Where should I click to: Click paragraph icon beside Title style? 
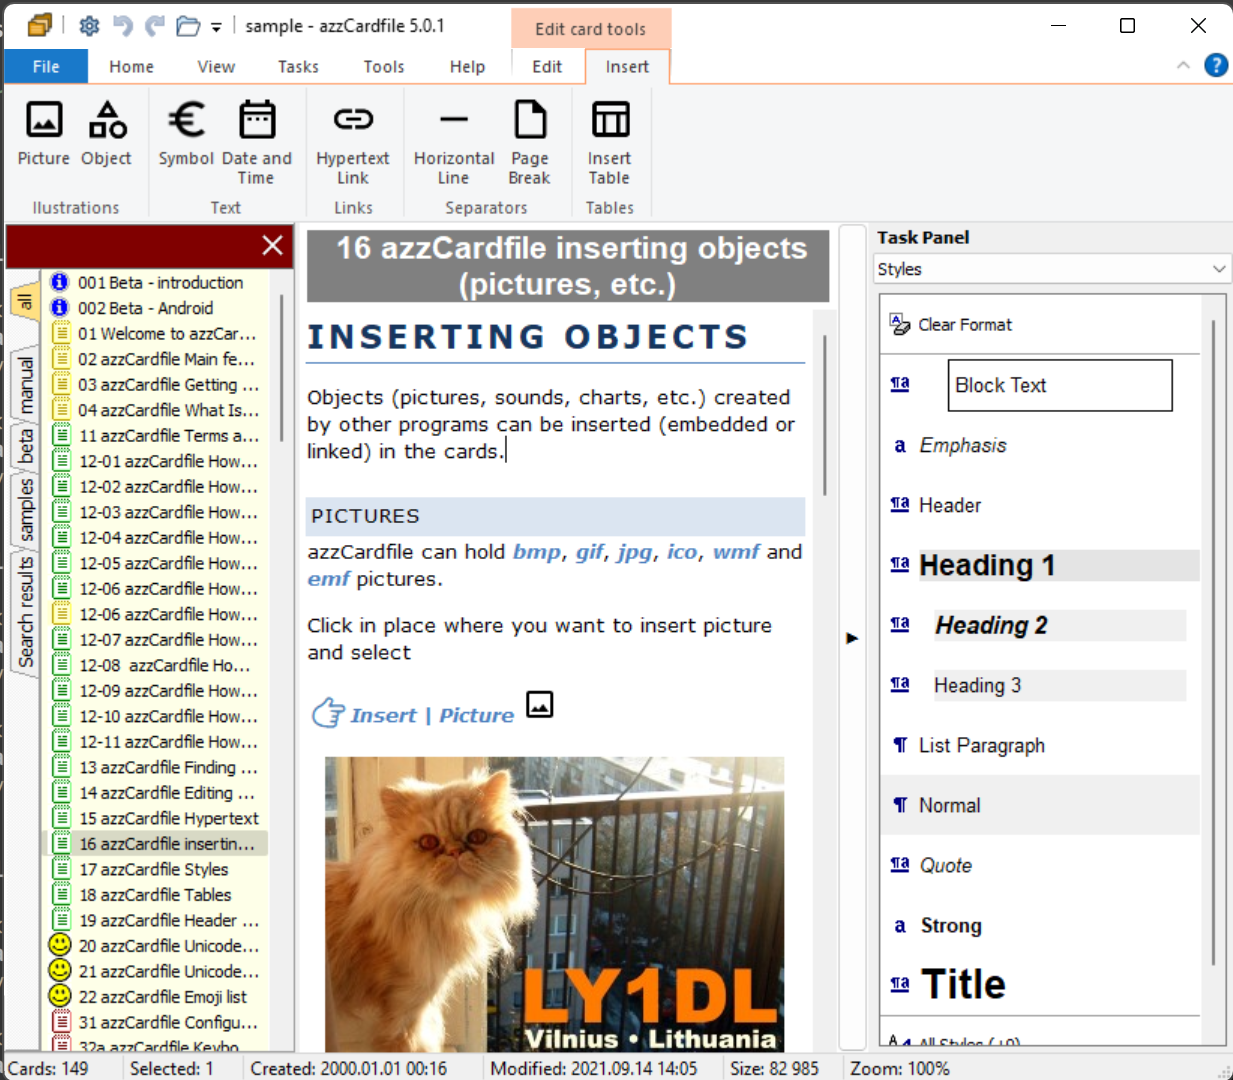[x=900, y=984]
